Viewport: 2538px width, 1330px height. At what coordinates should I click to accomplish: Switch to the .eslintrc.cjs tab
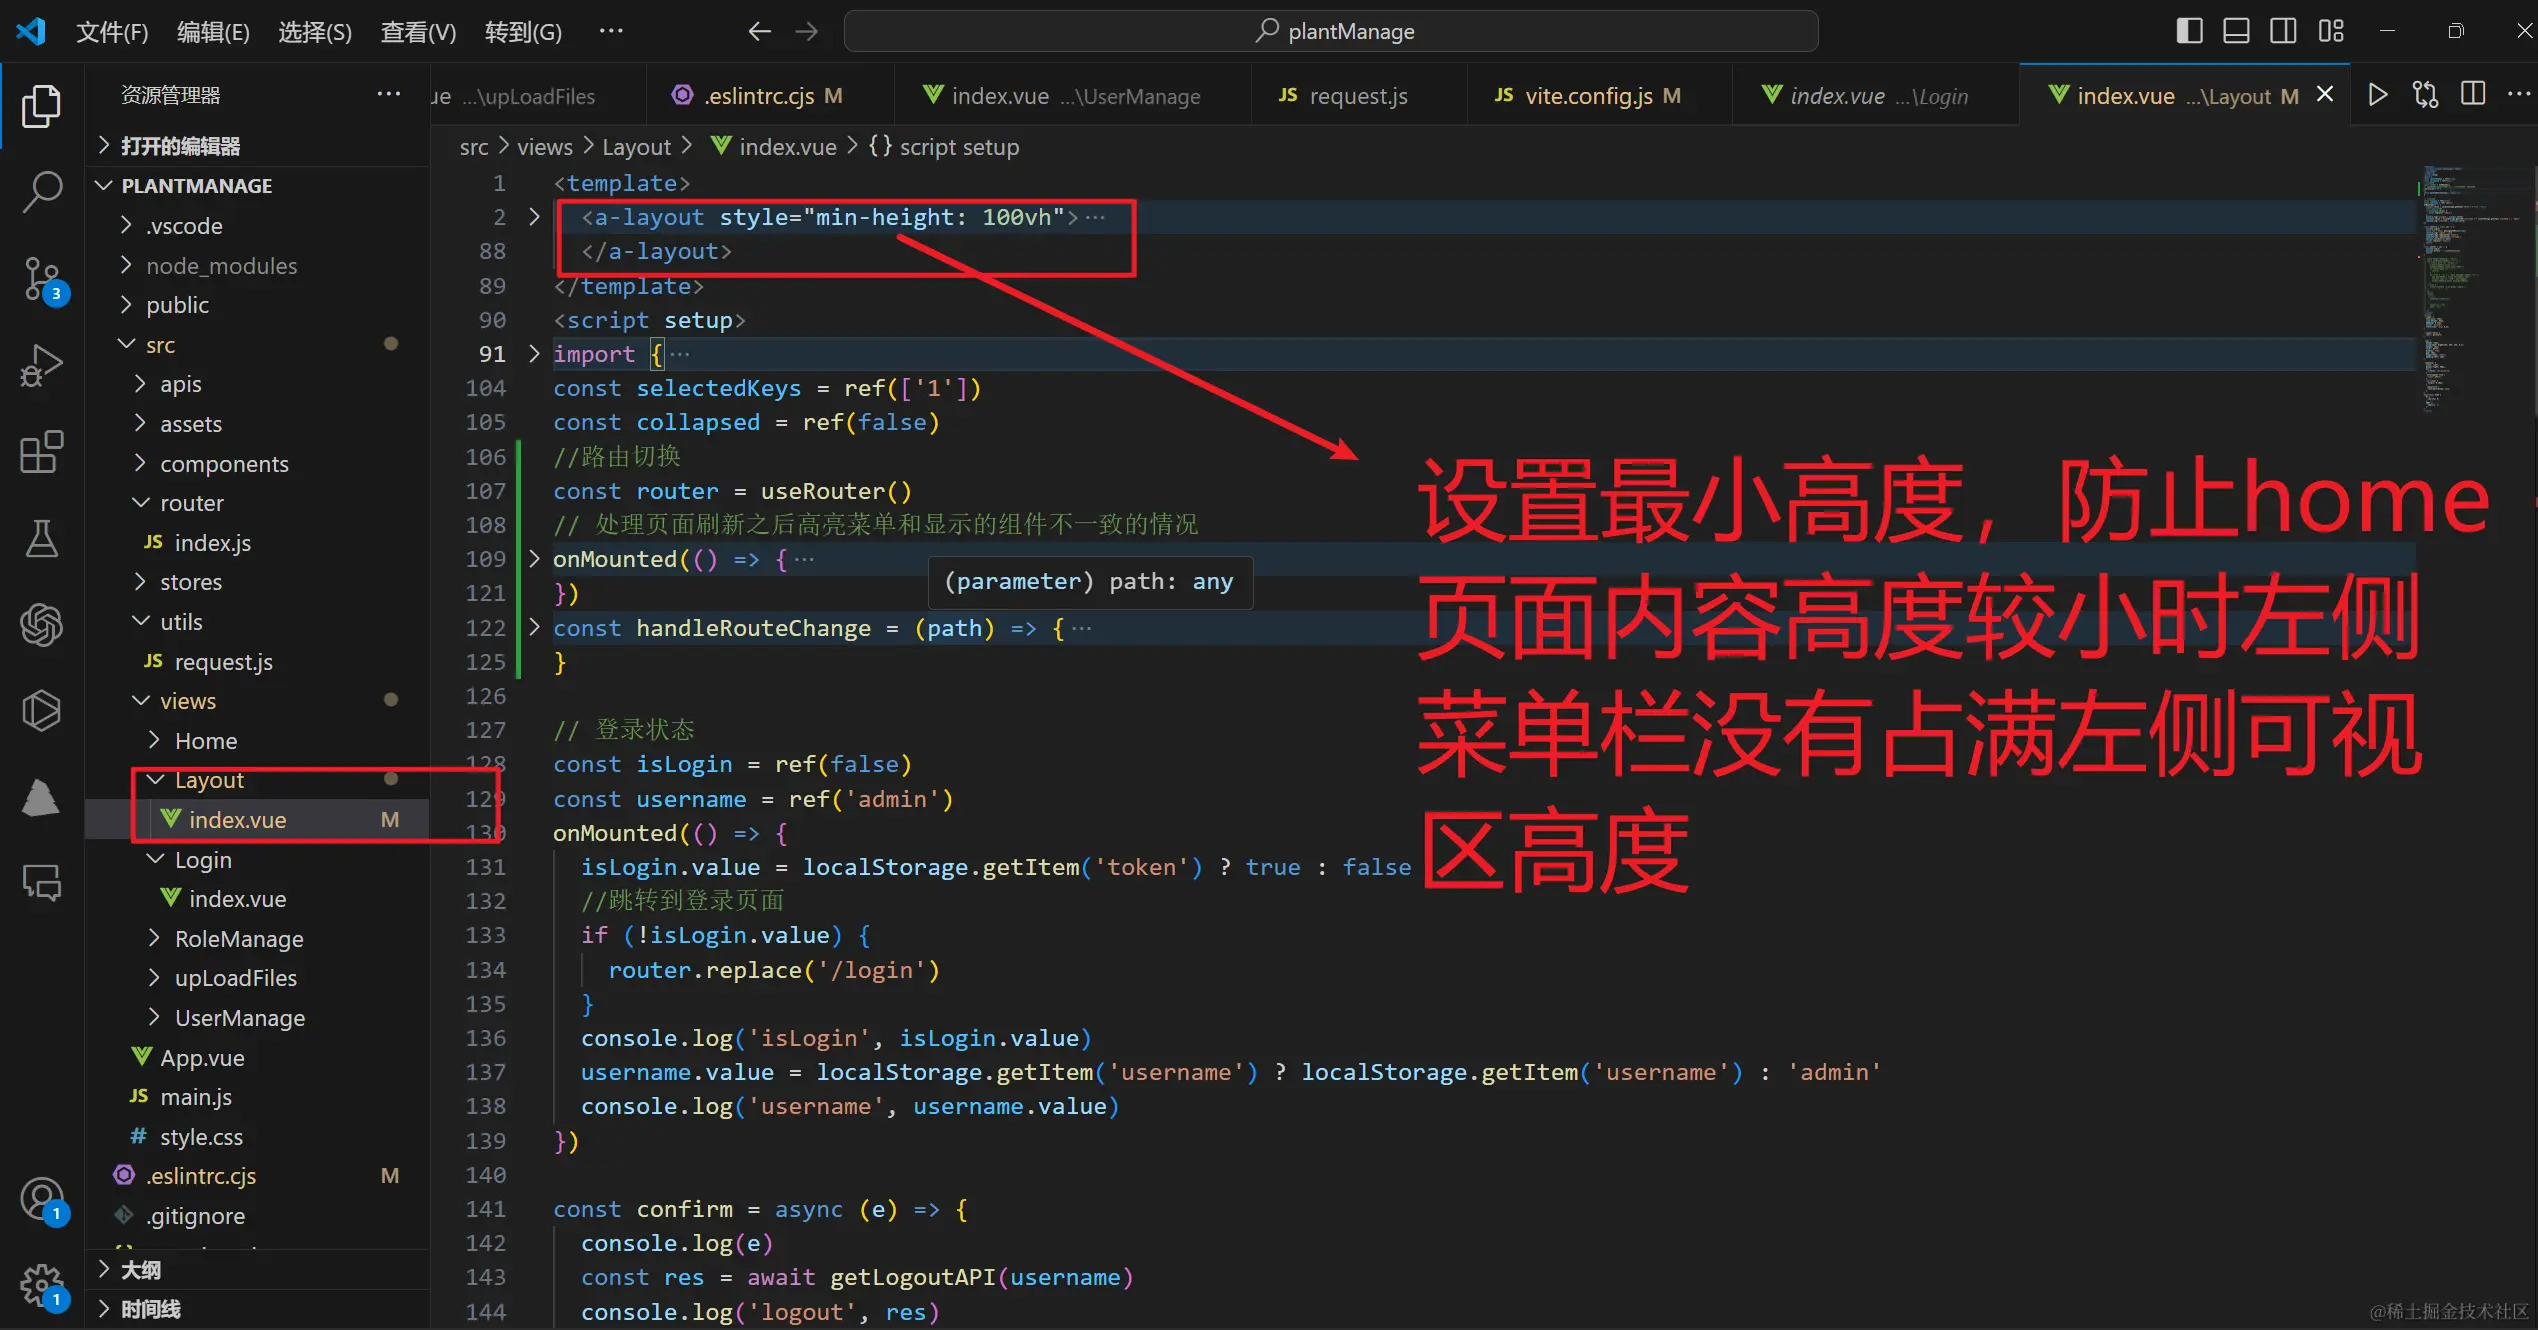770,95
